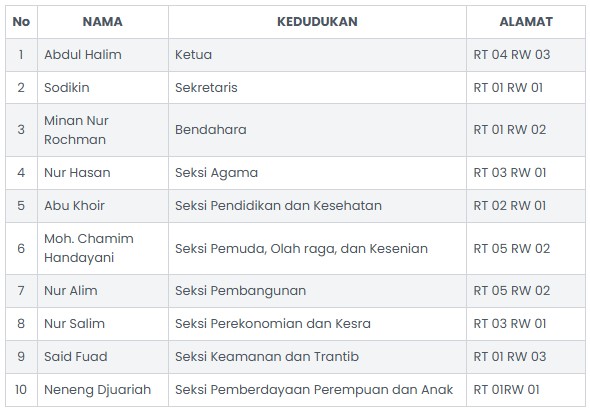Select the Nur Alim name cell
The height and width of the screenshot is (411, 590).
[103, 291]
